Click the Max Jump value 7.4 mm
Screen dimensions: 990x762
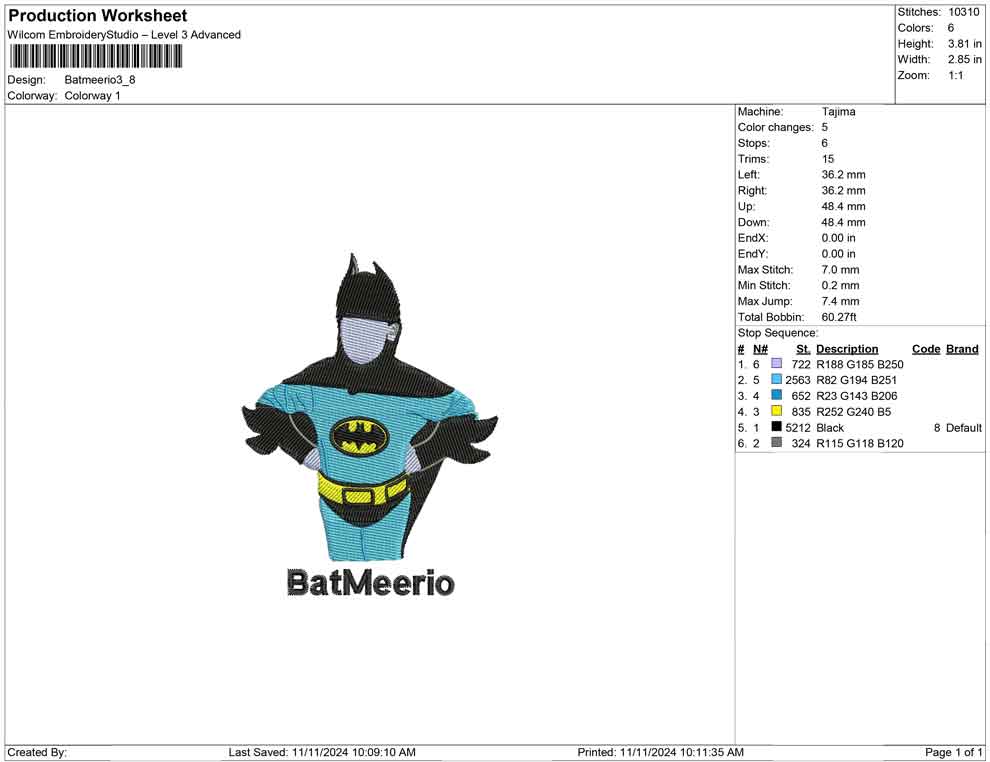tap(840, 301)
